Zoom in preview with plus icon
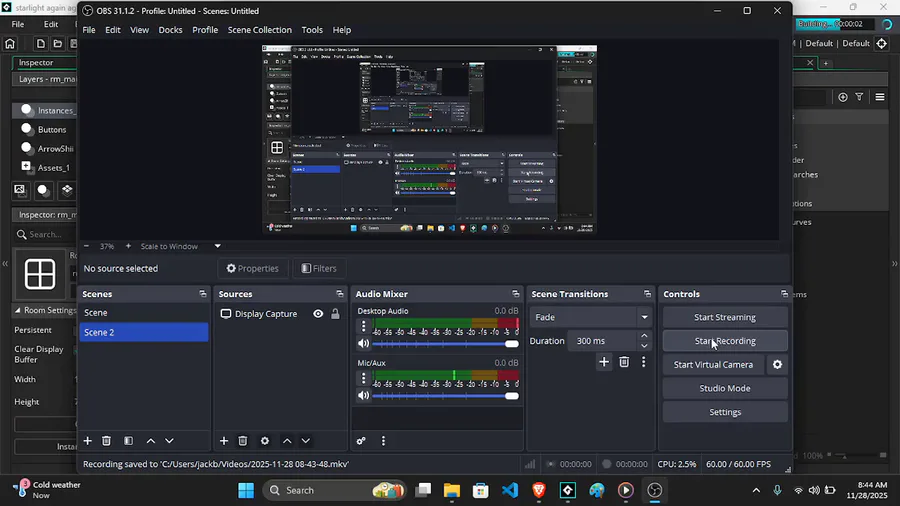This screenshot has width=900, height=506. 128,246
